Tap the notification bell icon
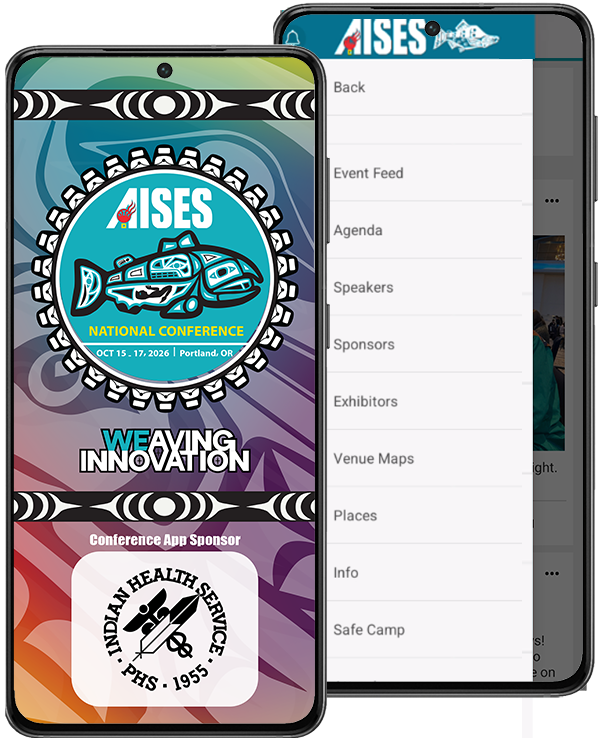Viewport: 600px width, 738px height. point(292,37)
